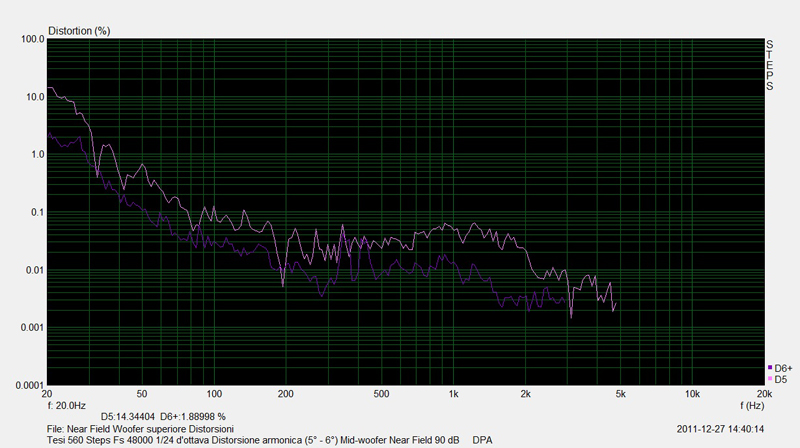Click the 2k frequency axis label

pyautogui.click(x=526, y=394)
